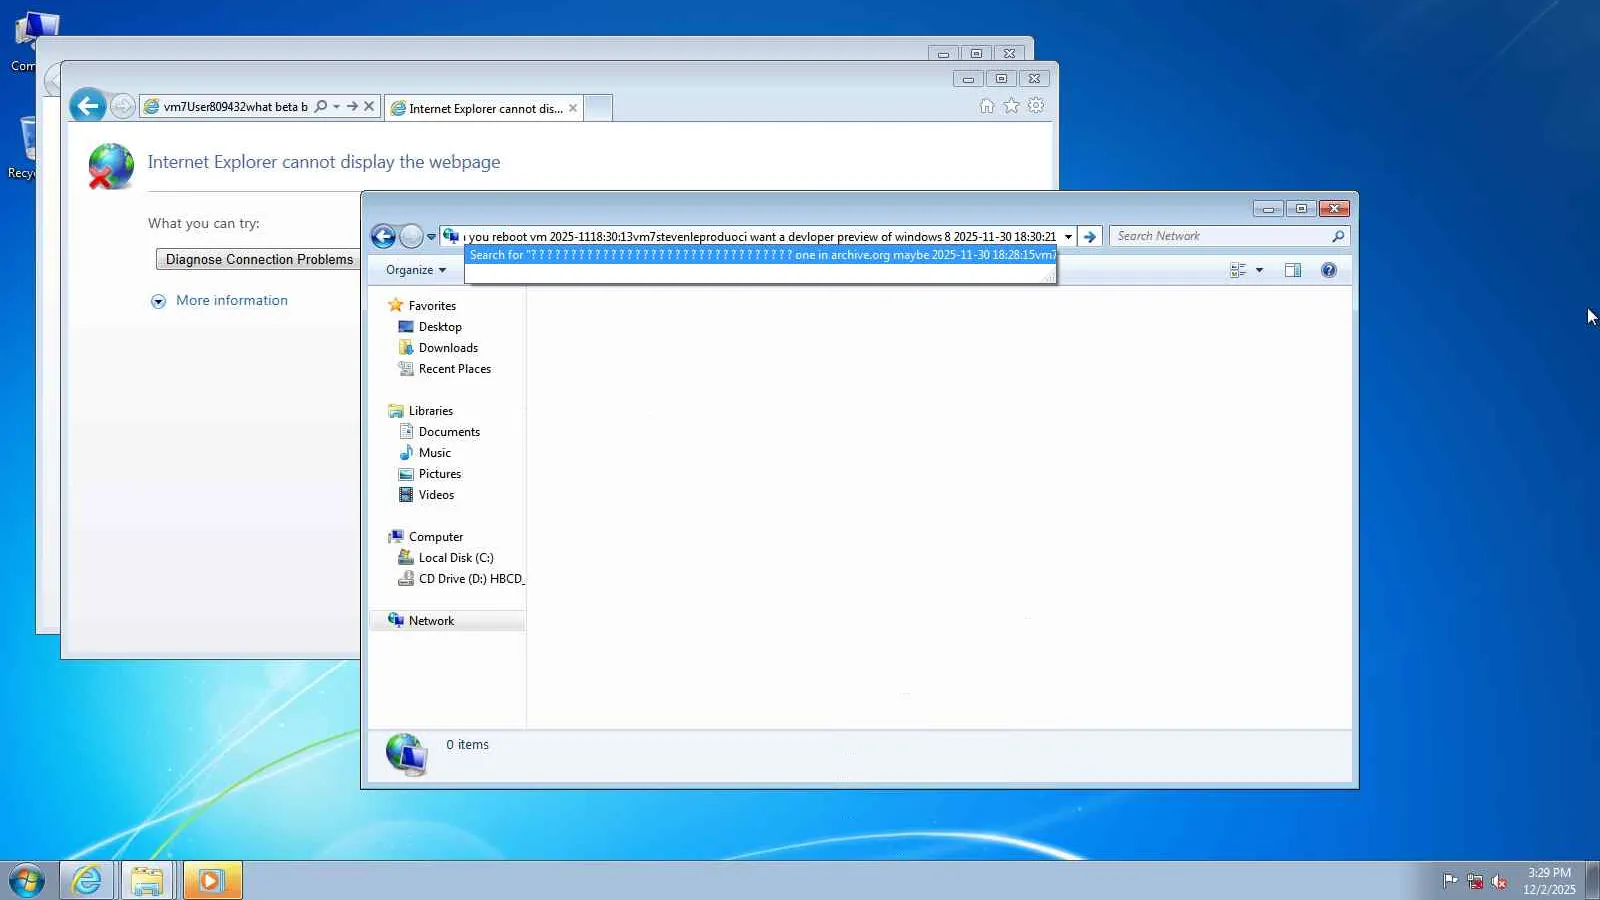
Task: Click muted volume speaker icon in tray
Action: pos(1499,881)
